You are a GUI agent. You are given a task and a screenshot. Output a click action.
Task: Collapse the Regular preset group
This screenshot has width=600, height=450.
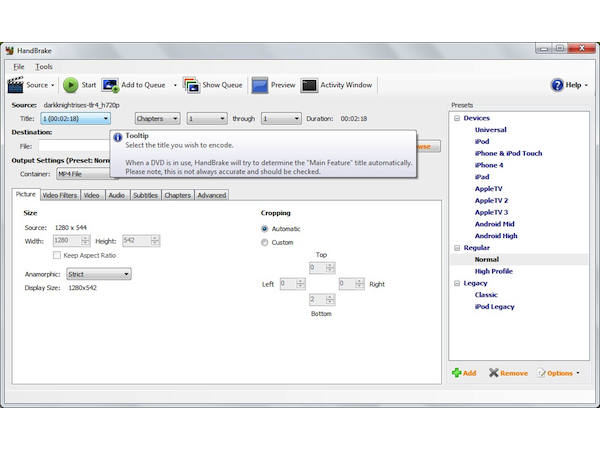click(457, 248)
